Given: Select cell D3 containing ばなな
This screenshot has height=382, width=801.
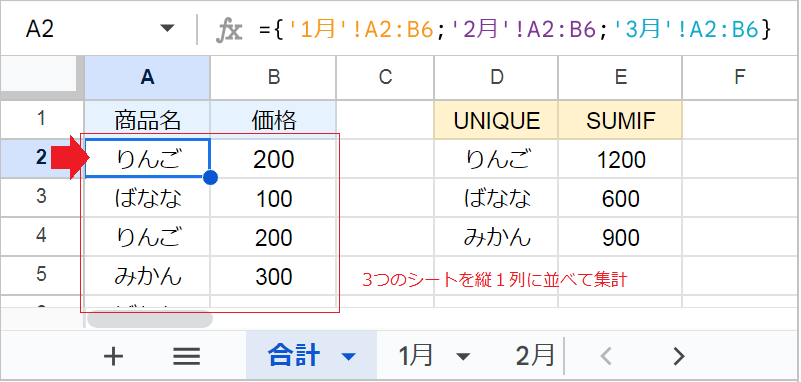Looking at the screenshot, I should 496,198.
